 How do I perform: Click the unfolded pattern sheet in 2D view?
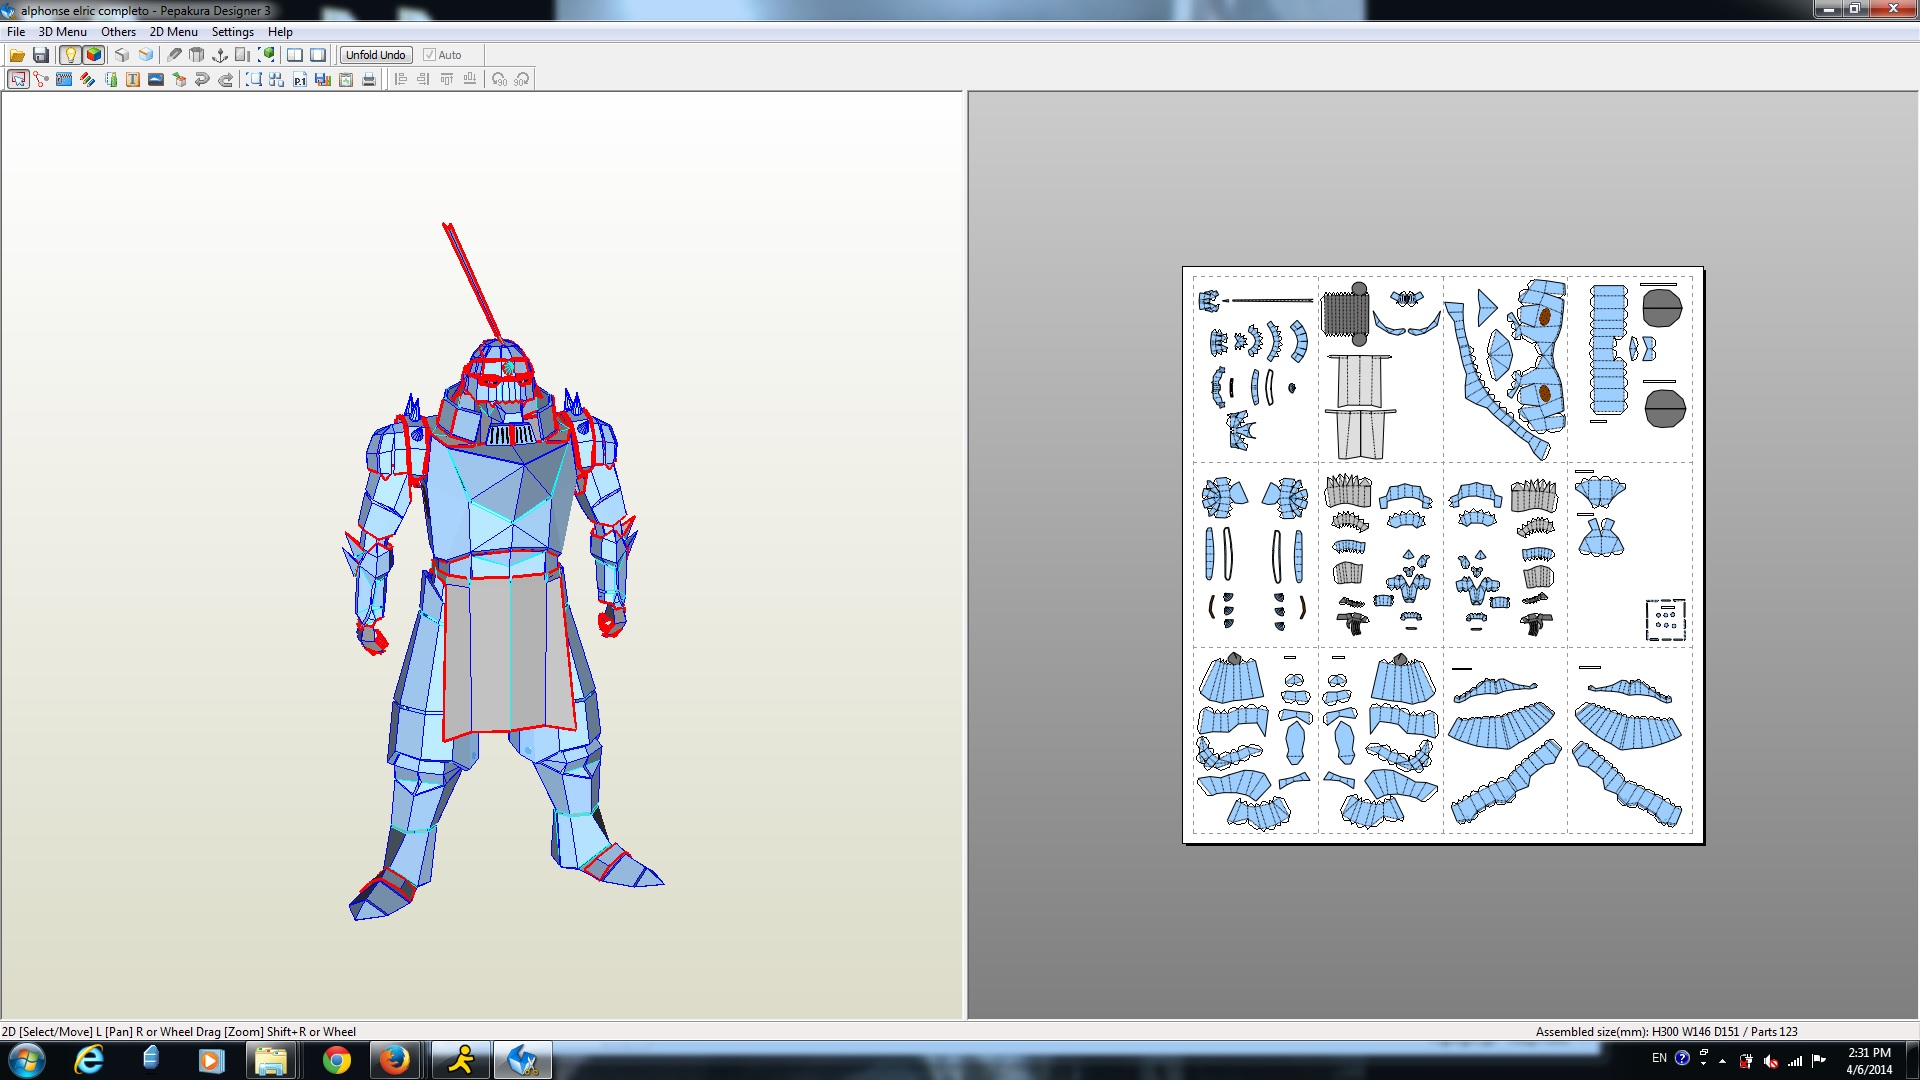[x=1443, y=555]
